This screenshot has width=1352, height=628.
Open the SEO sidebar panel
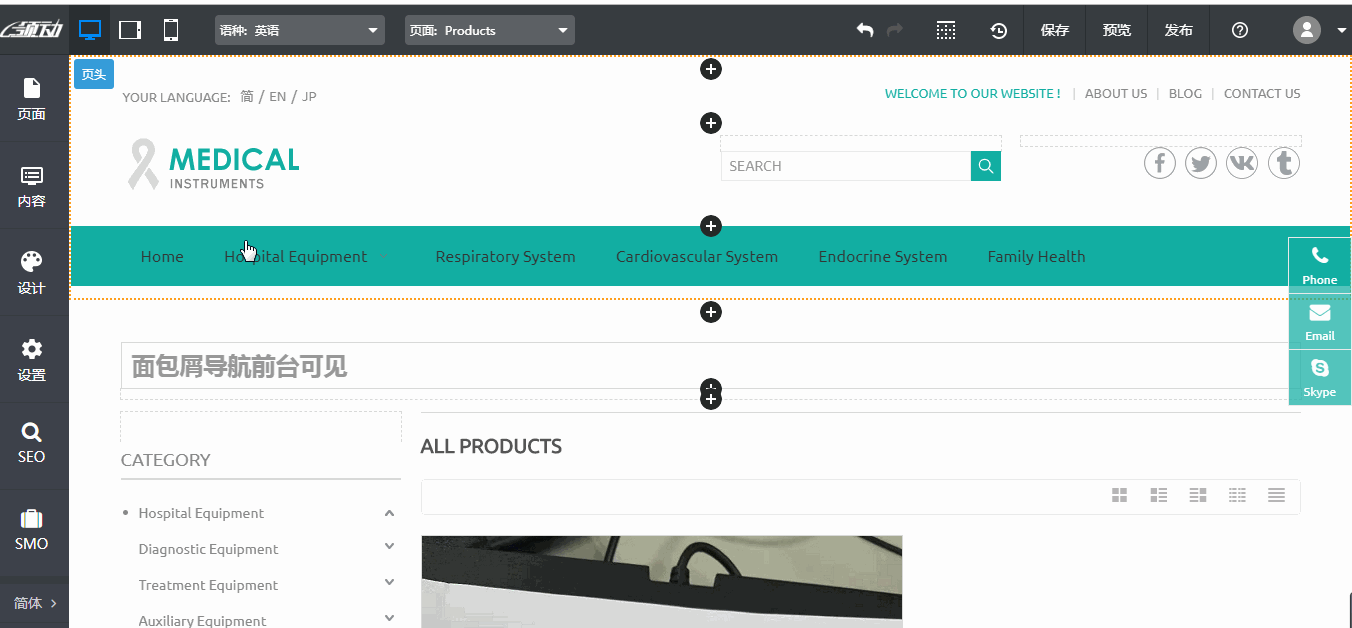pyautogui.click(x=32, y=442)
